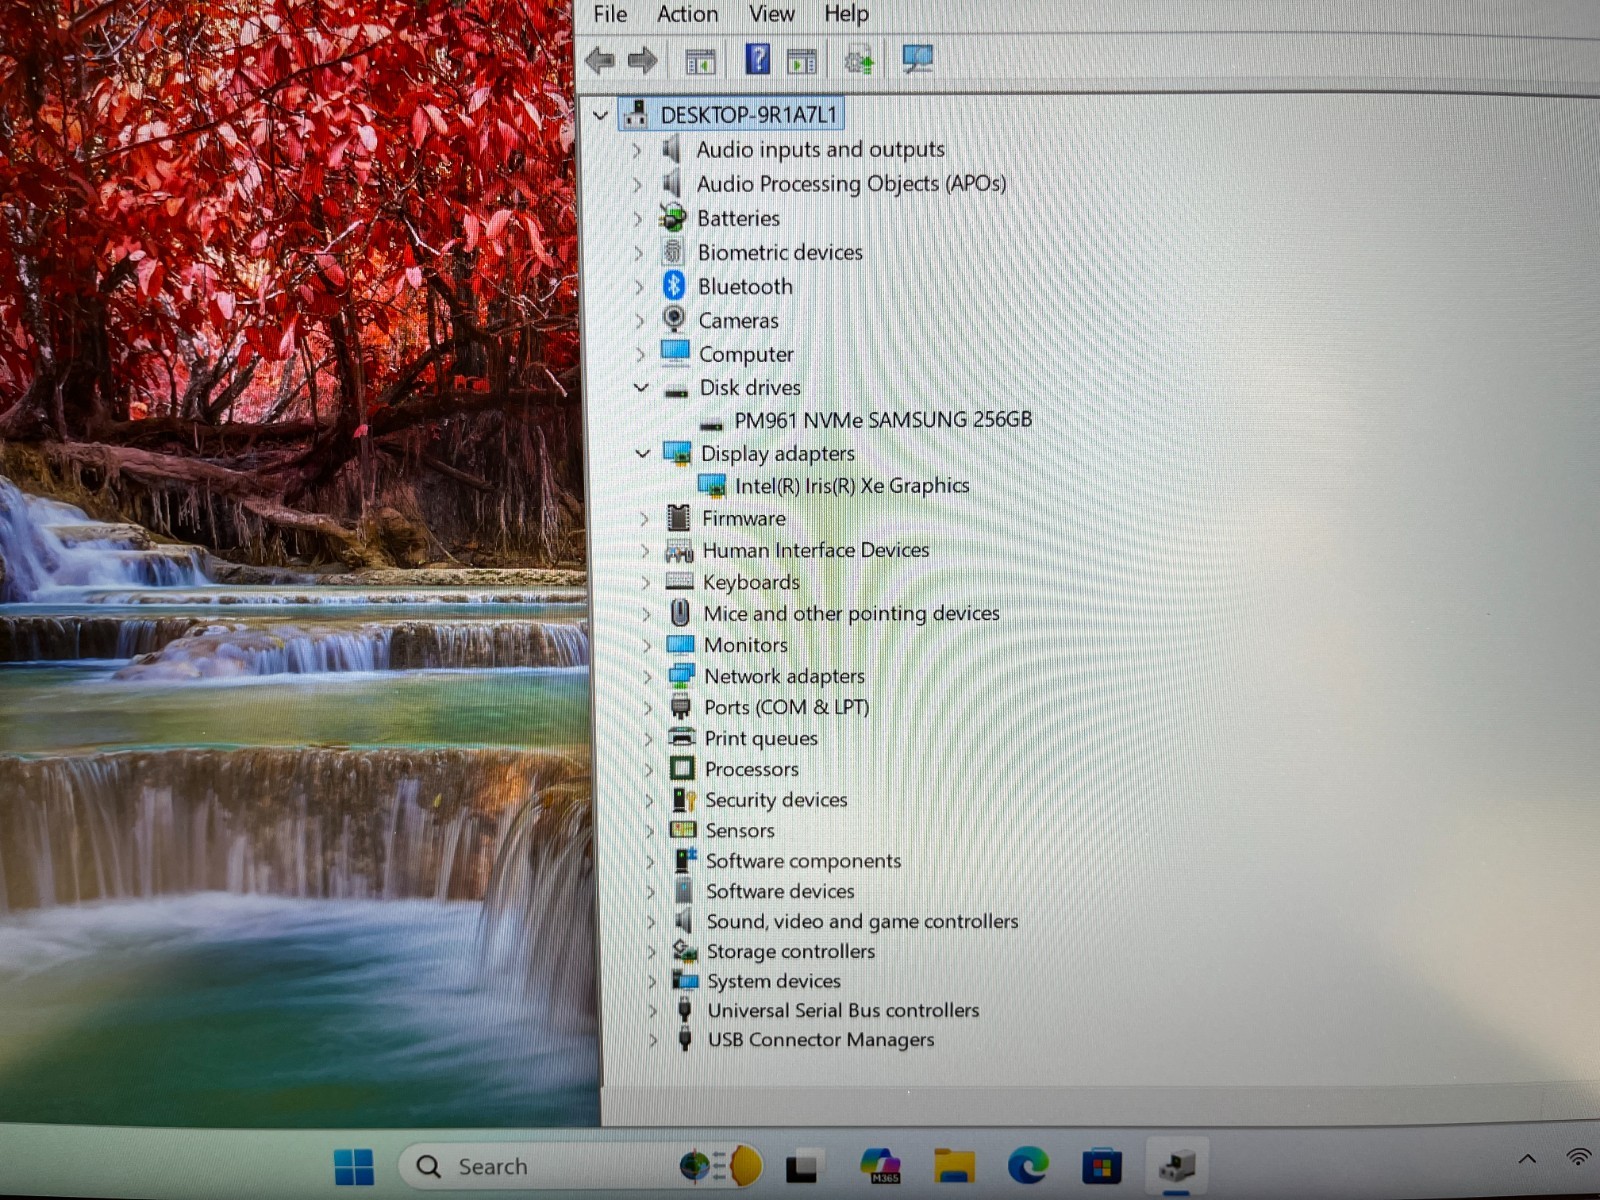Click the scan for hardware changes monitor icon
1600x1200 pixels.
[x=918, y=59]
